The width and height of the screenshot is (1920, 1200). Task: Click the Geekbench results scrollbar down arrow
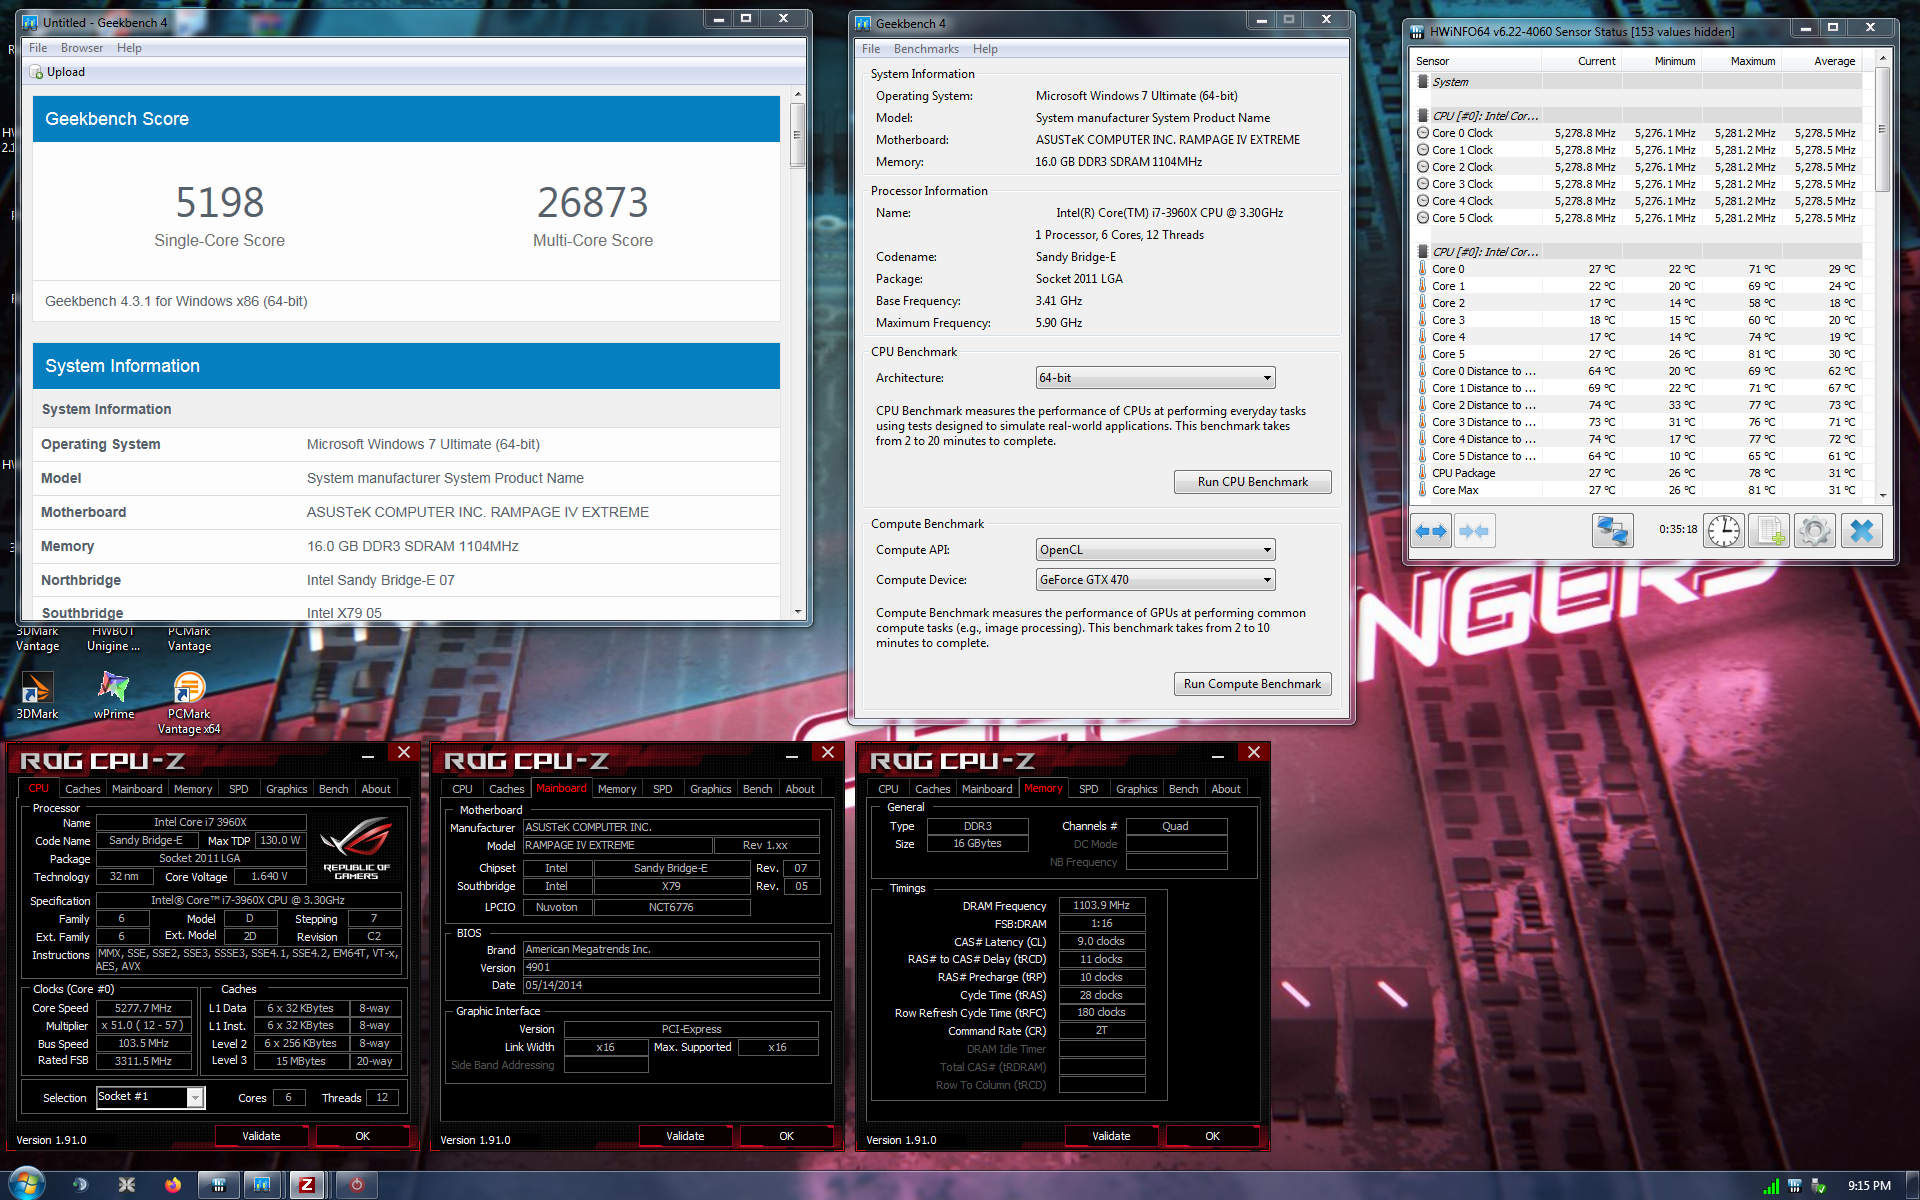click(x=797, y=612)
